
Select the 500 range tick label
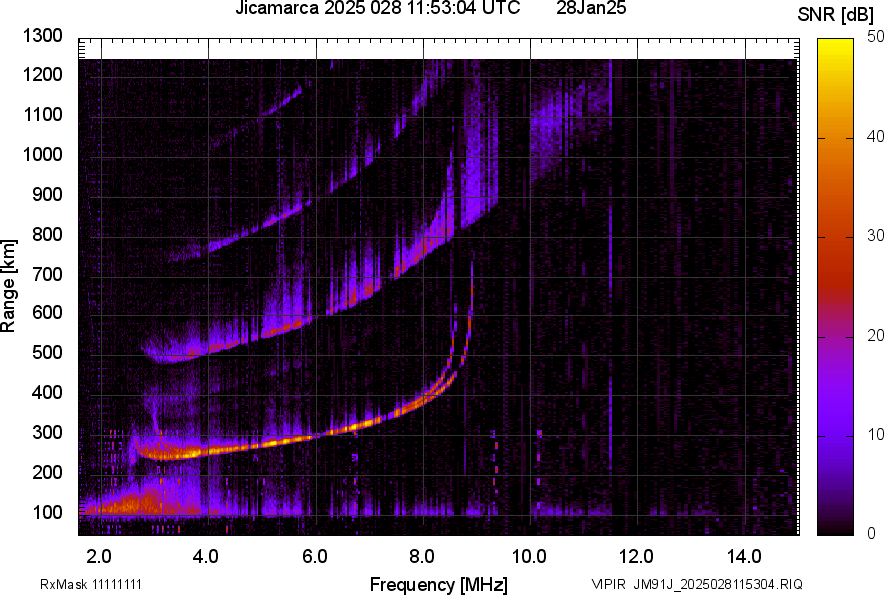click(x=46, y=353)
